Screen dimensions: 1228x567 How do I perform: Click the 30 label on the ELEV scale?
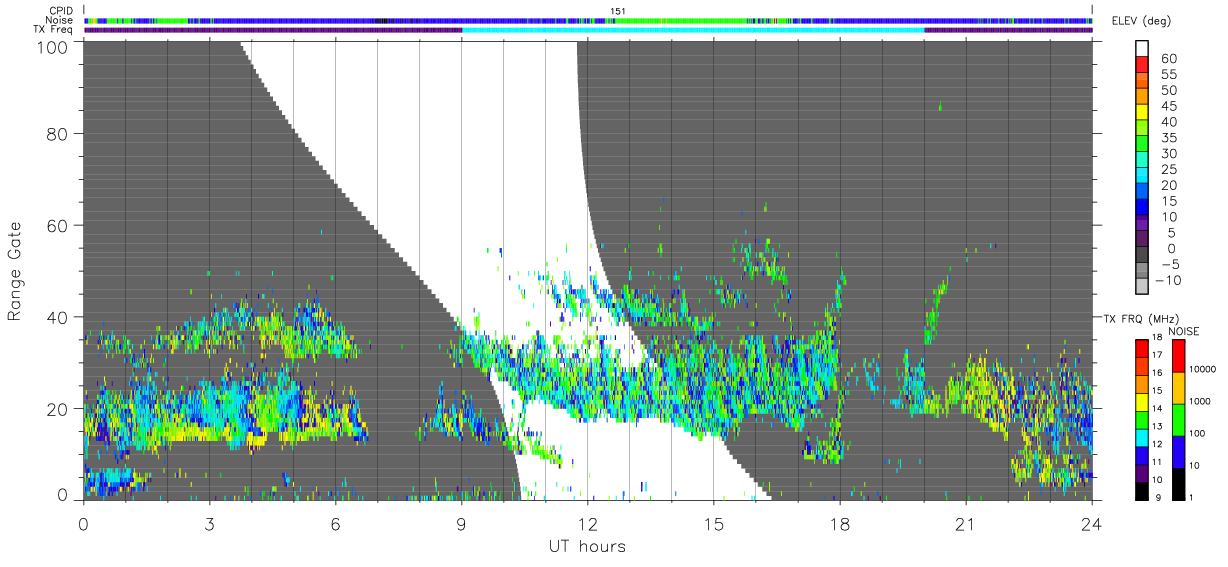(1170, 153)
